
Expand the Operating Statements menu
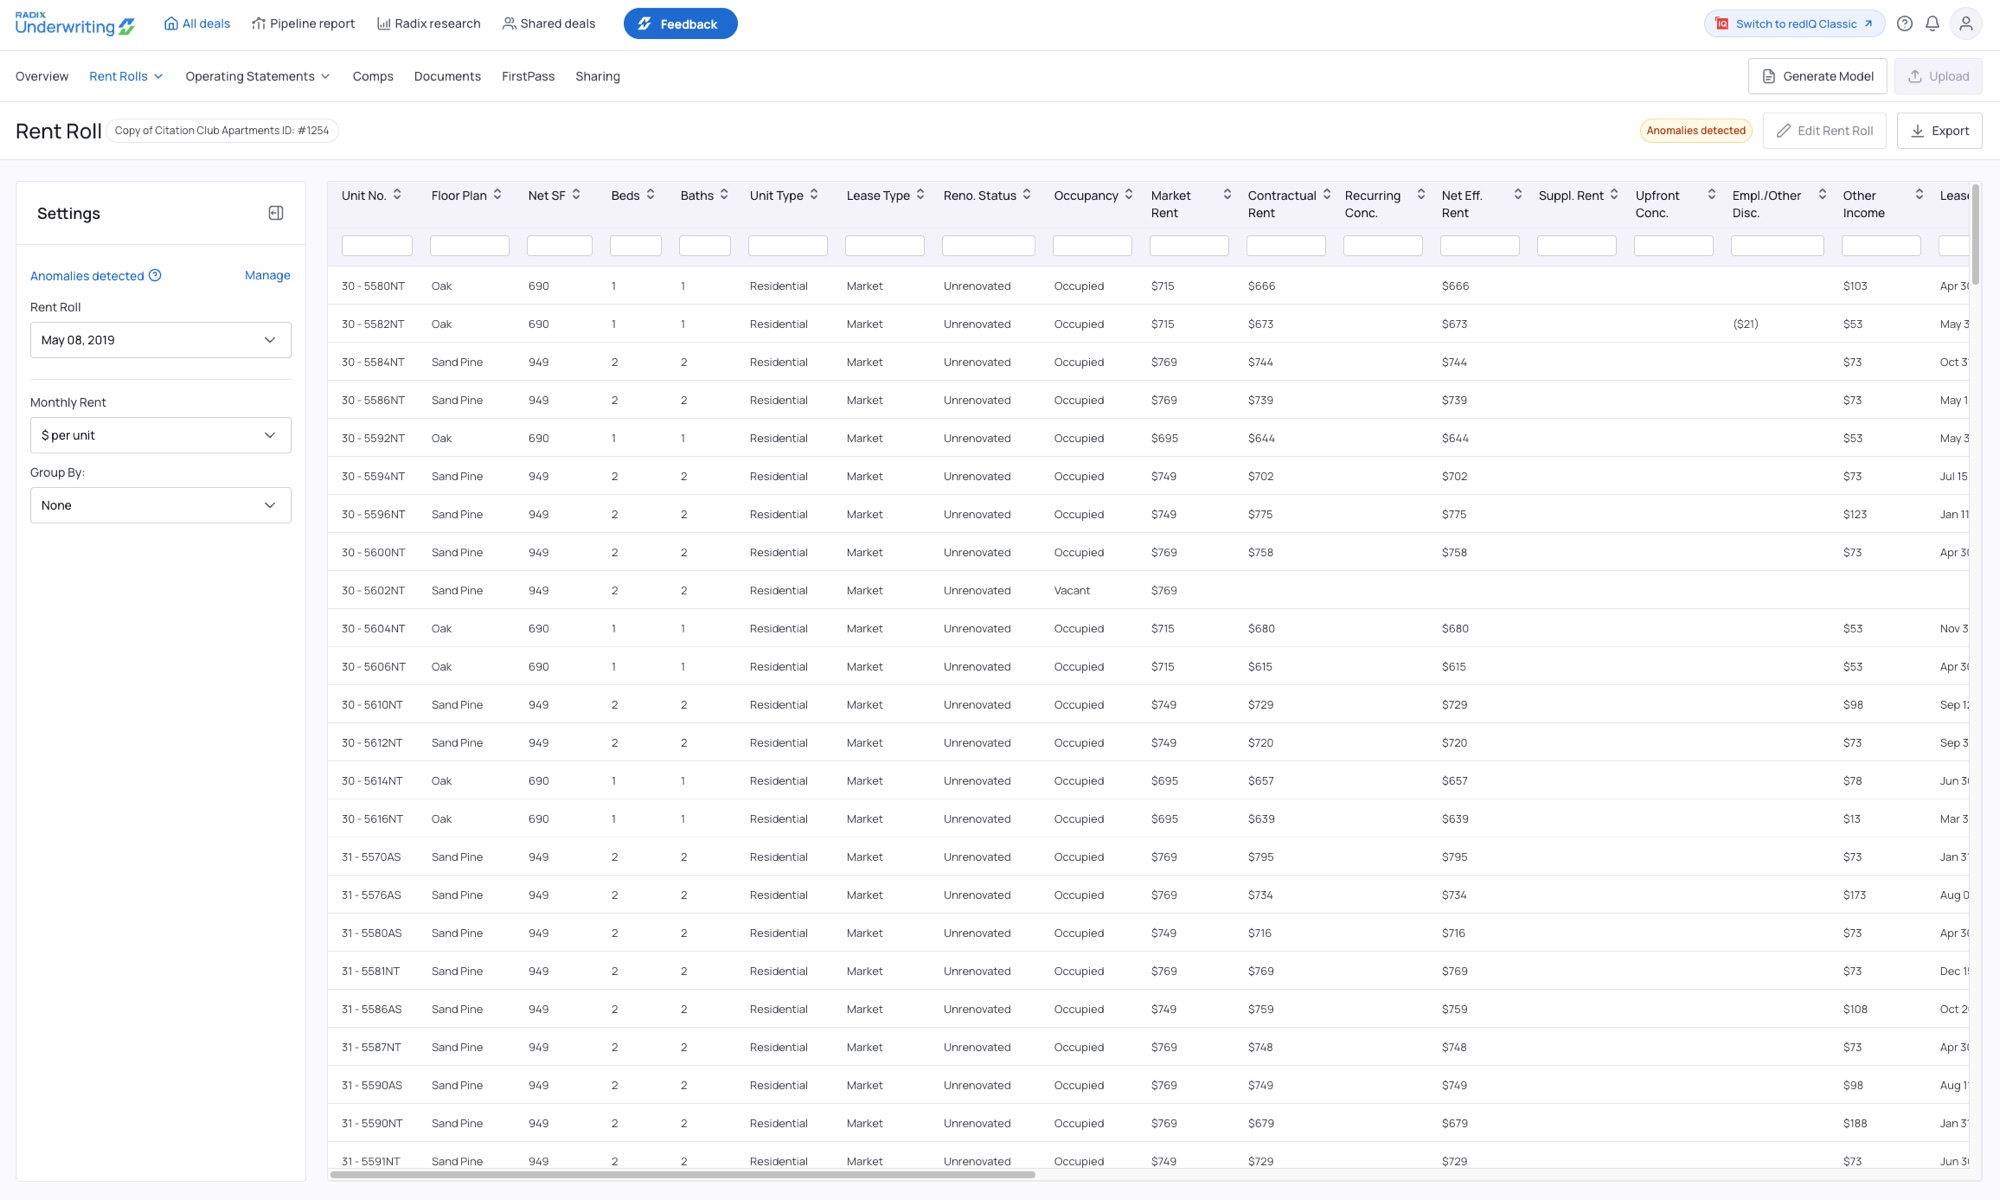257,76
